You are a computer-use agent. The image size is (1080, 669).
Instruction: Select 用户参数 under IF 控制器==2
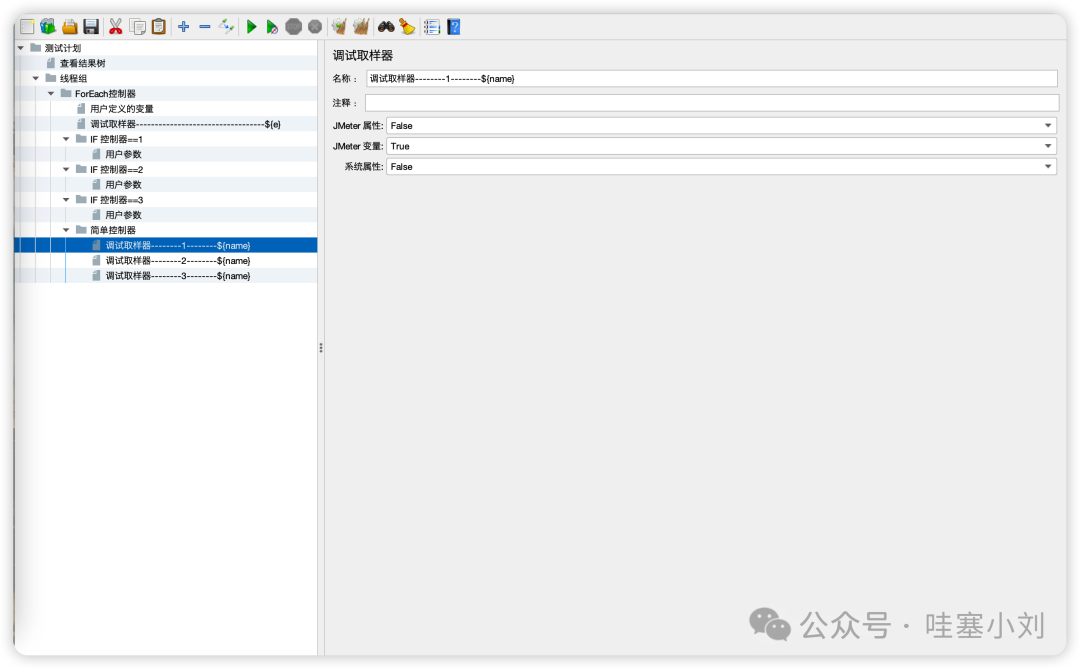pos(123,185)
